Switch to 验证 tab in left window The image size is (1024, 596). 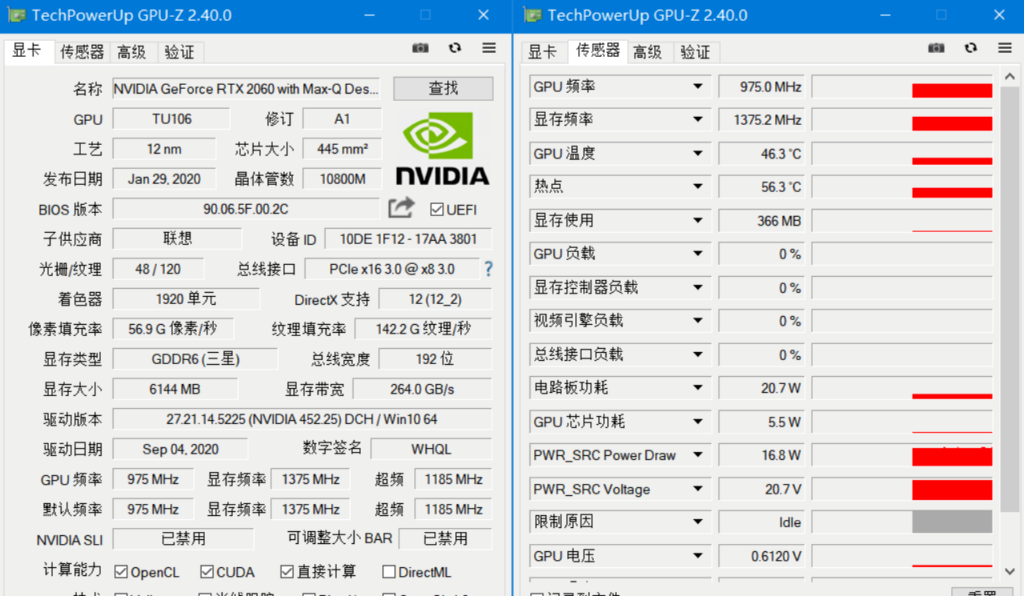(x=179, y=52)
